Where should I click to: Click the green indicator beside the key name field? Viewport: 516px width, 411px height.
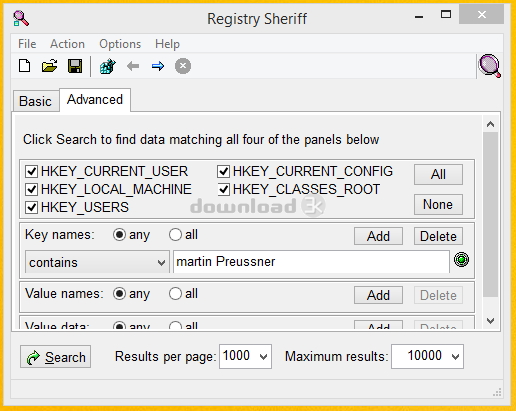[x=461, y=259]
